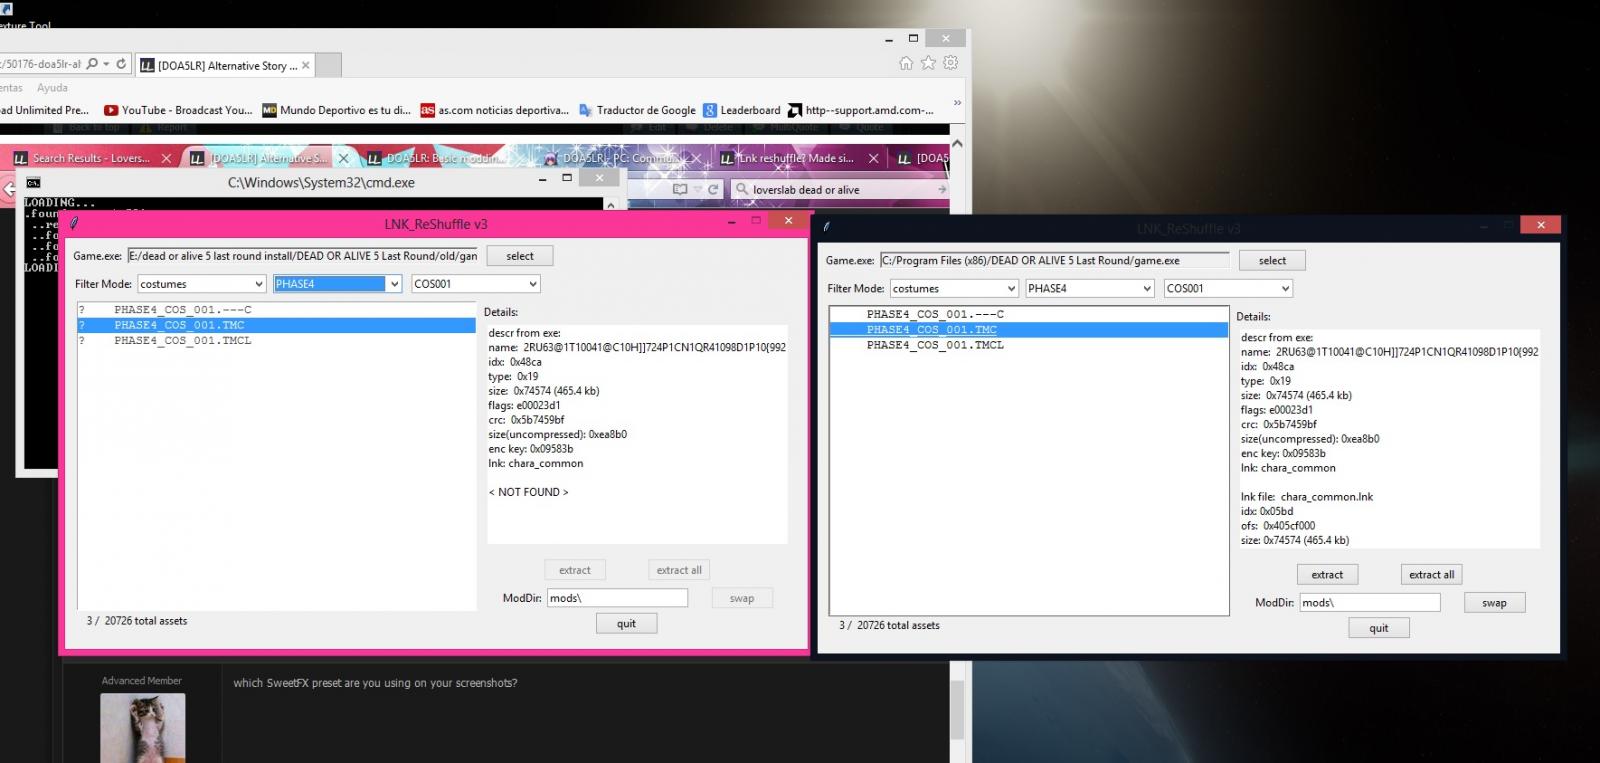Open the 'costumes' filter dropdown in pink window
The image size is (1600, 763).
[201, 284]
